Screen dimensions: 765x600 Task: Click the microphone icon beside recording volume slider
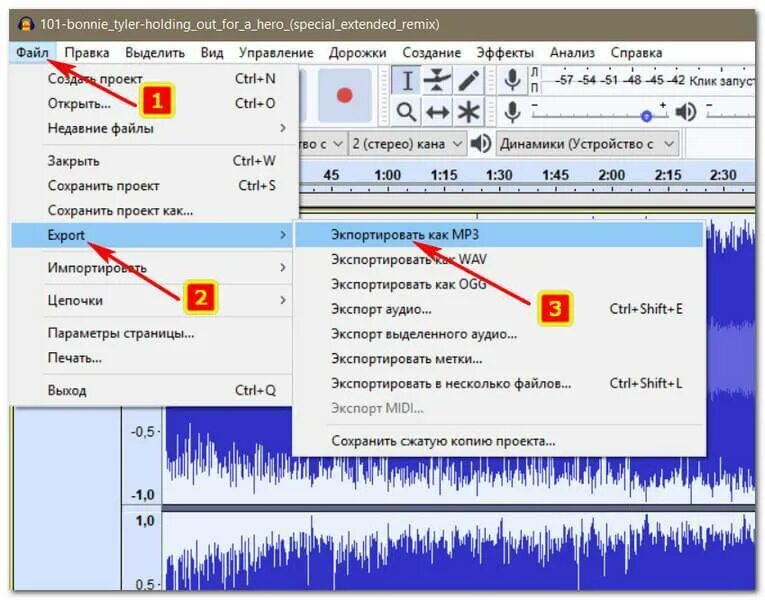tap(512, 112)
